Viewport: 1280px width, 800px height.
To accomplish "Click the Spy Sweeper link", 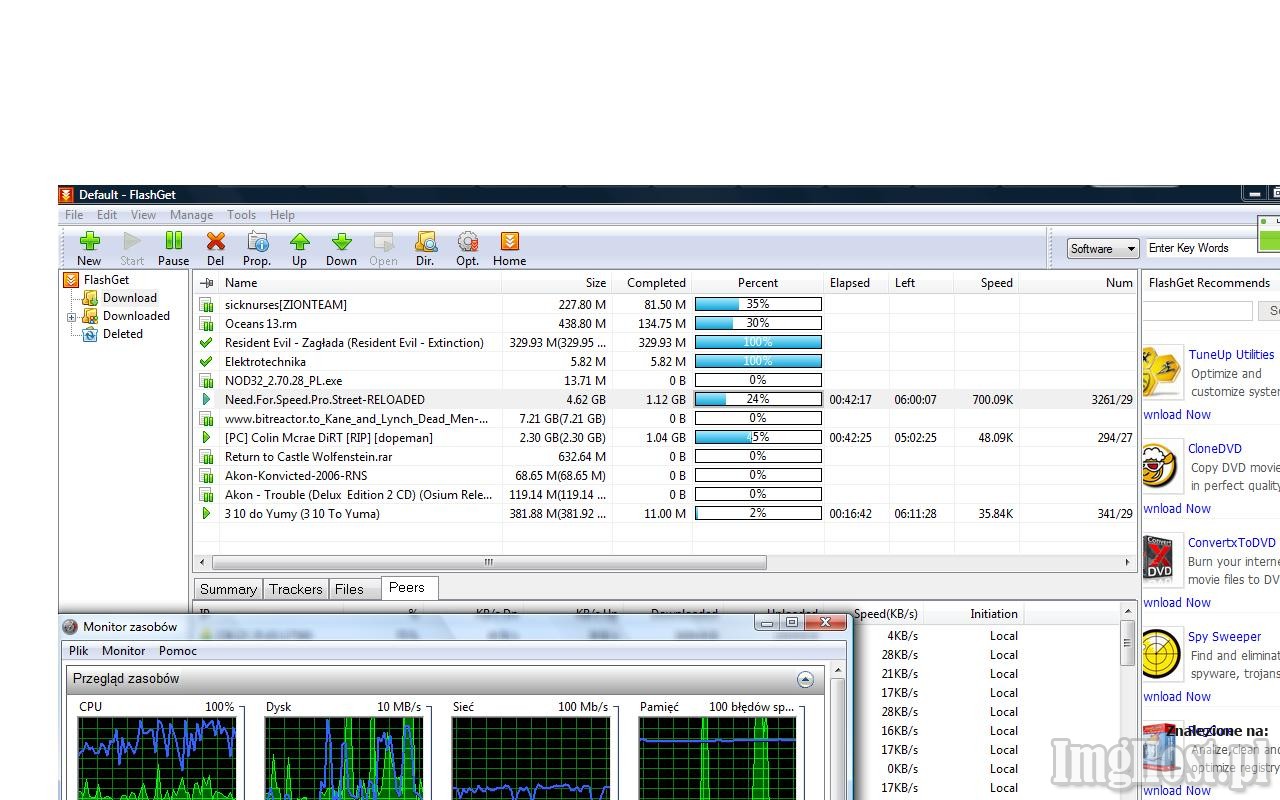I will [x=1224, y=637].
